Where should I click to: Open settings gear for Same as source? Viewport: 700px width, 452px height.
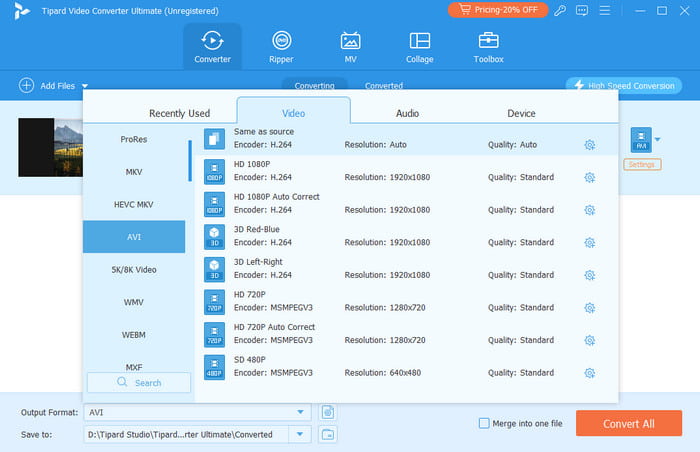[590, 145]
